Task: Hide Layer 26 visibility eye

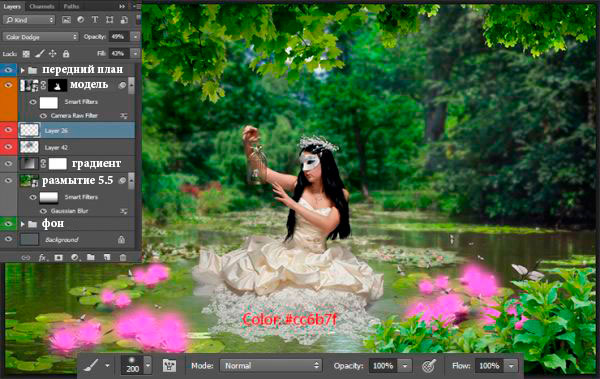Action: point(8,131)
